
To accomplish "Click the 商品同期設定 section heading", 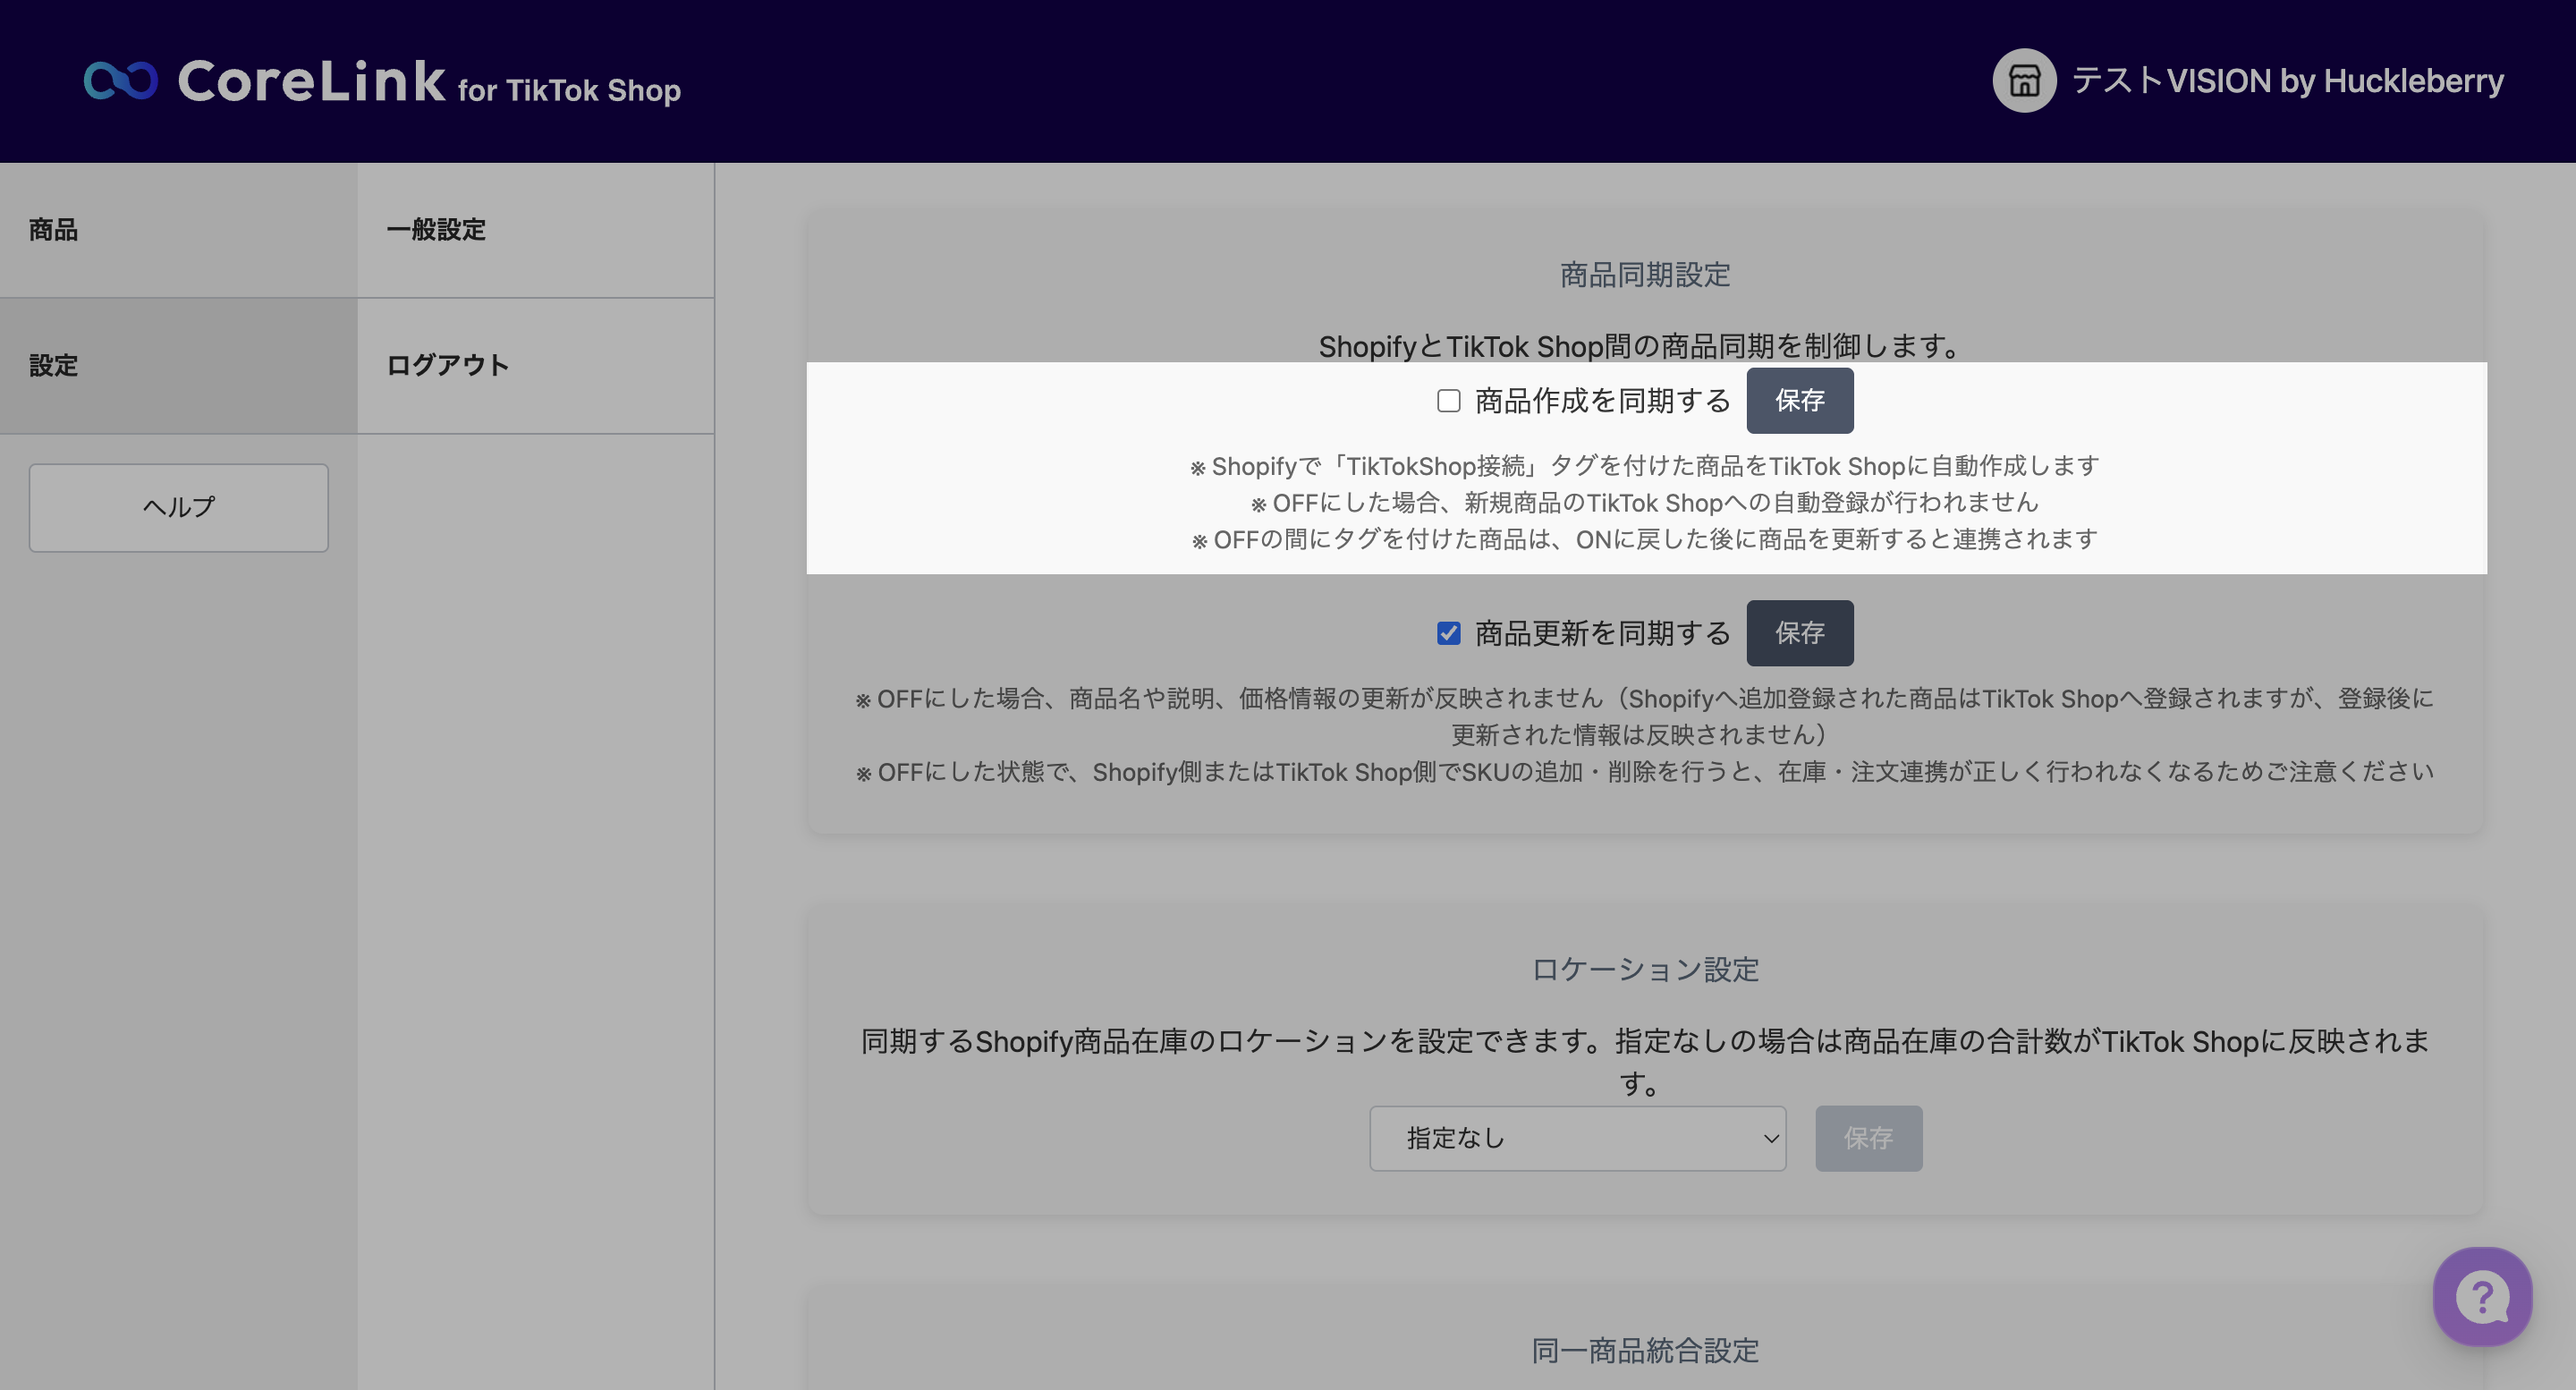I will (1644, 275).
